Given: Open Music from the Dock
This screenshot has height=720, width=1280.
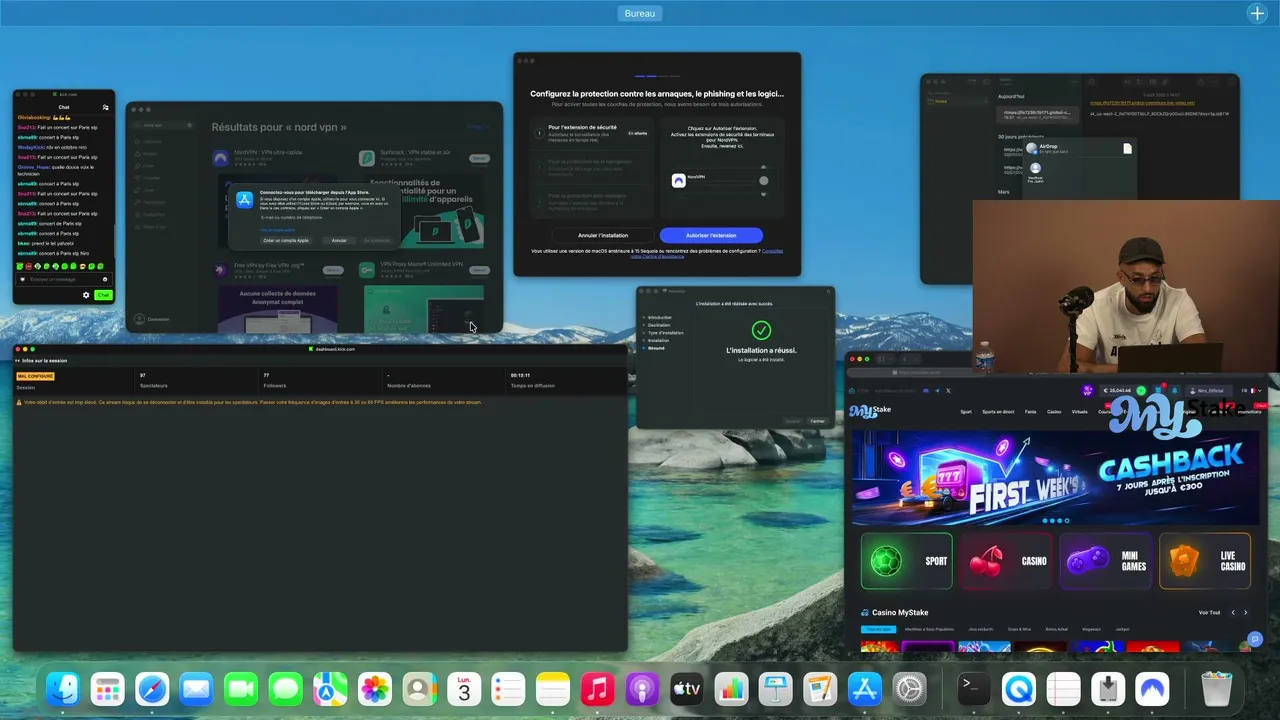Looking at the screenshot, I should [x=597, y=689].
